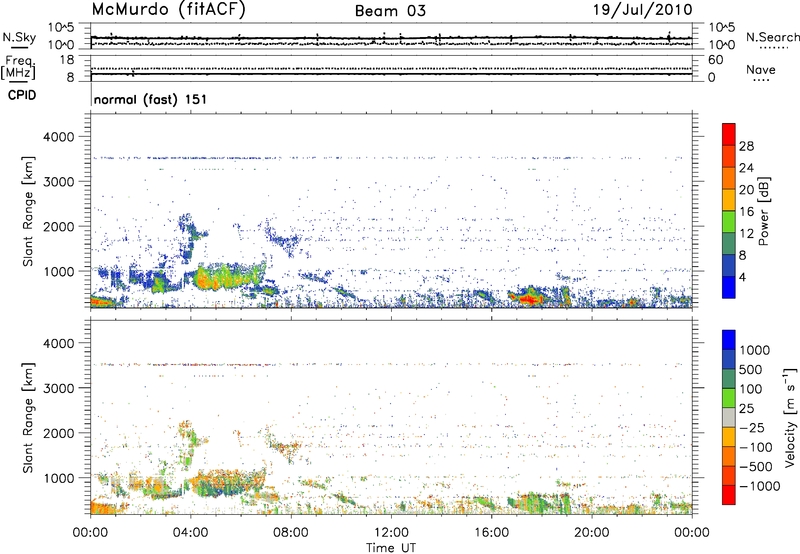Image resolution: width=800 pixels, height=554 pixels.
Task: Click the 60 Nave axis tick label
Action: [716, 60]
